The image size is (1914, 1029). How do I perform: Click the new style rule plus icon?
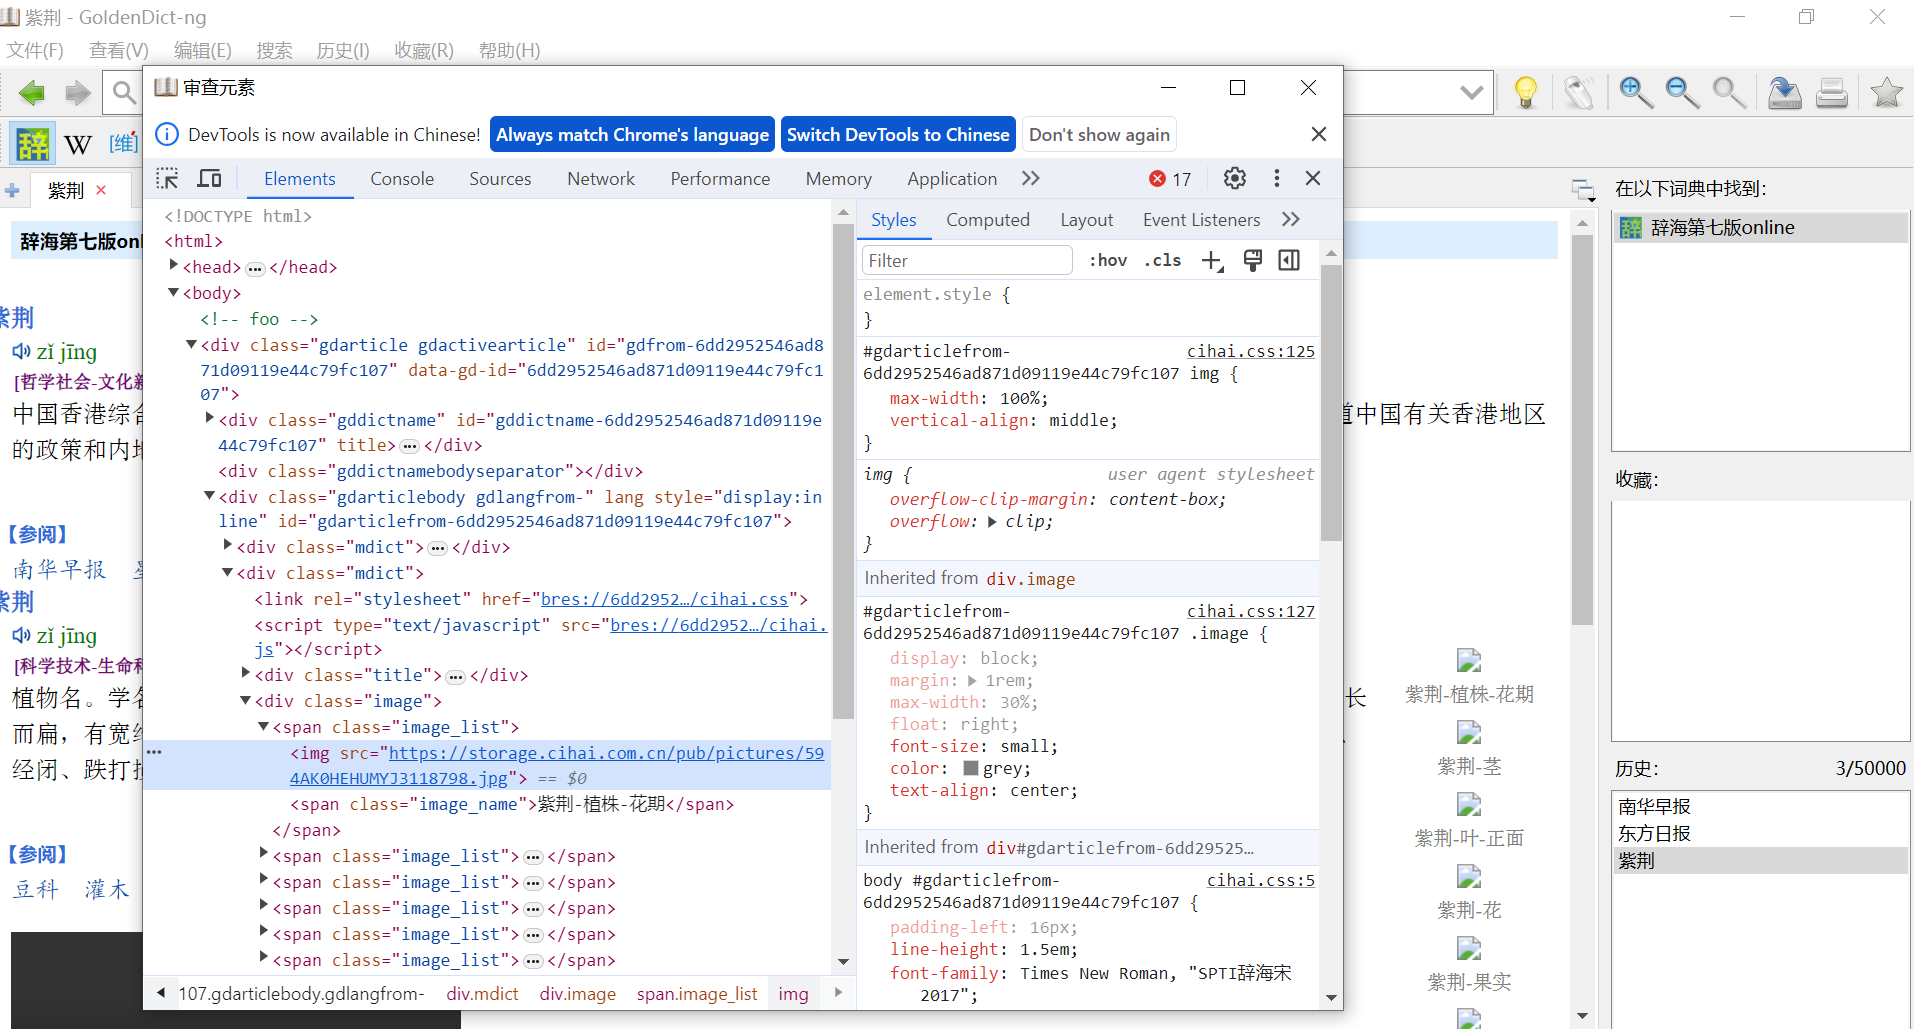(x=1212, y=261)
